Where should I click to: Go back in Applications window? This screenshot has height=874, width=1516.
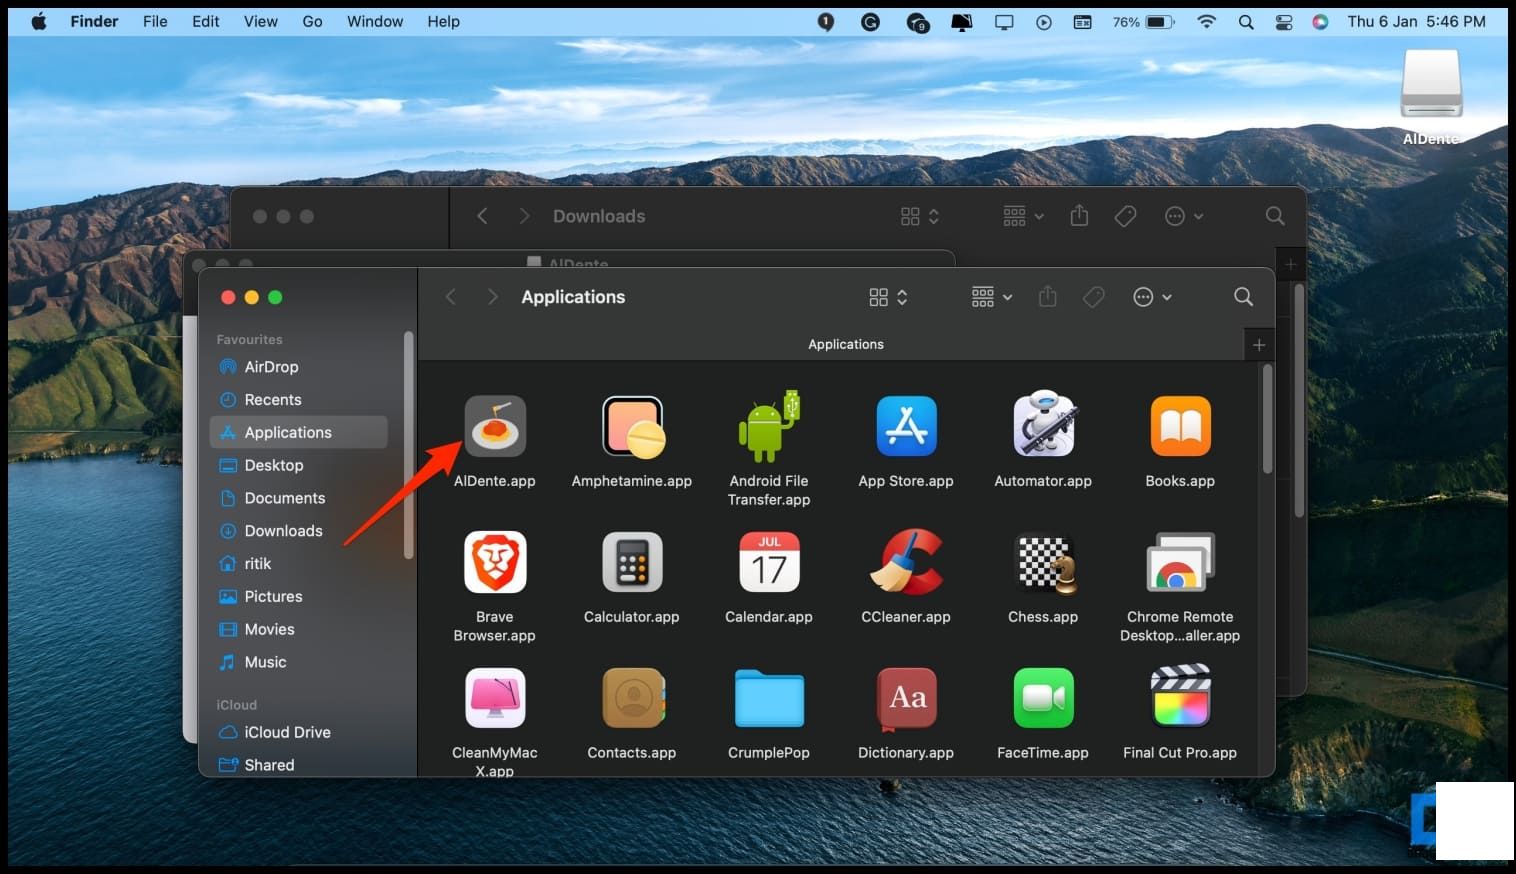[451, 297]
